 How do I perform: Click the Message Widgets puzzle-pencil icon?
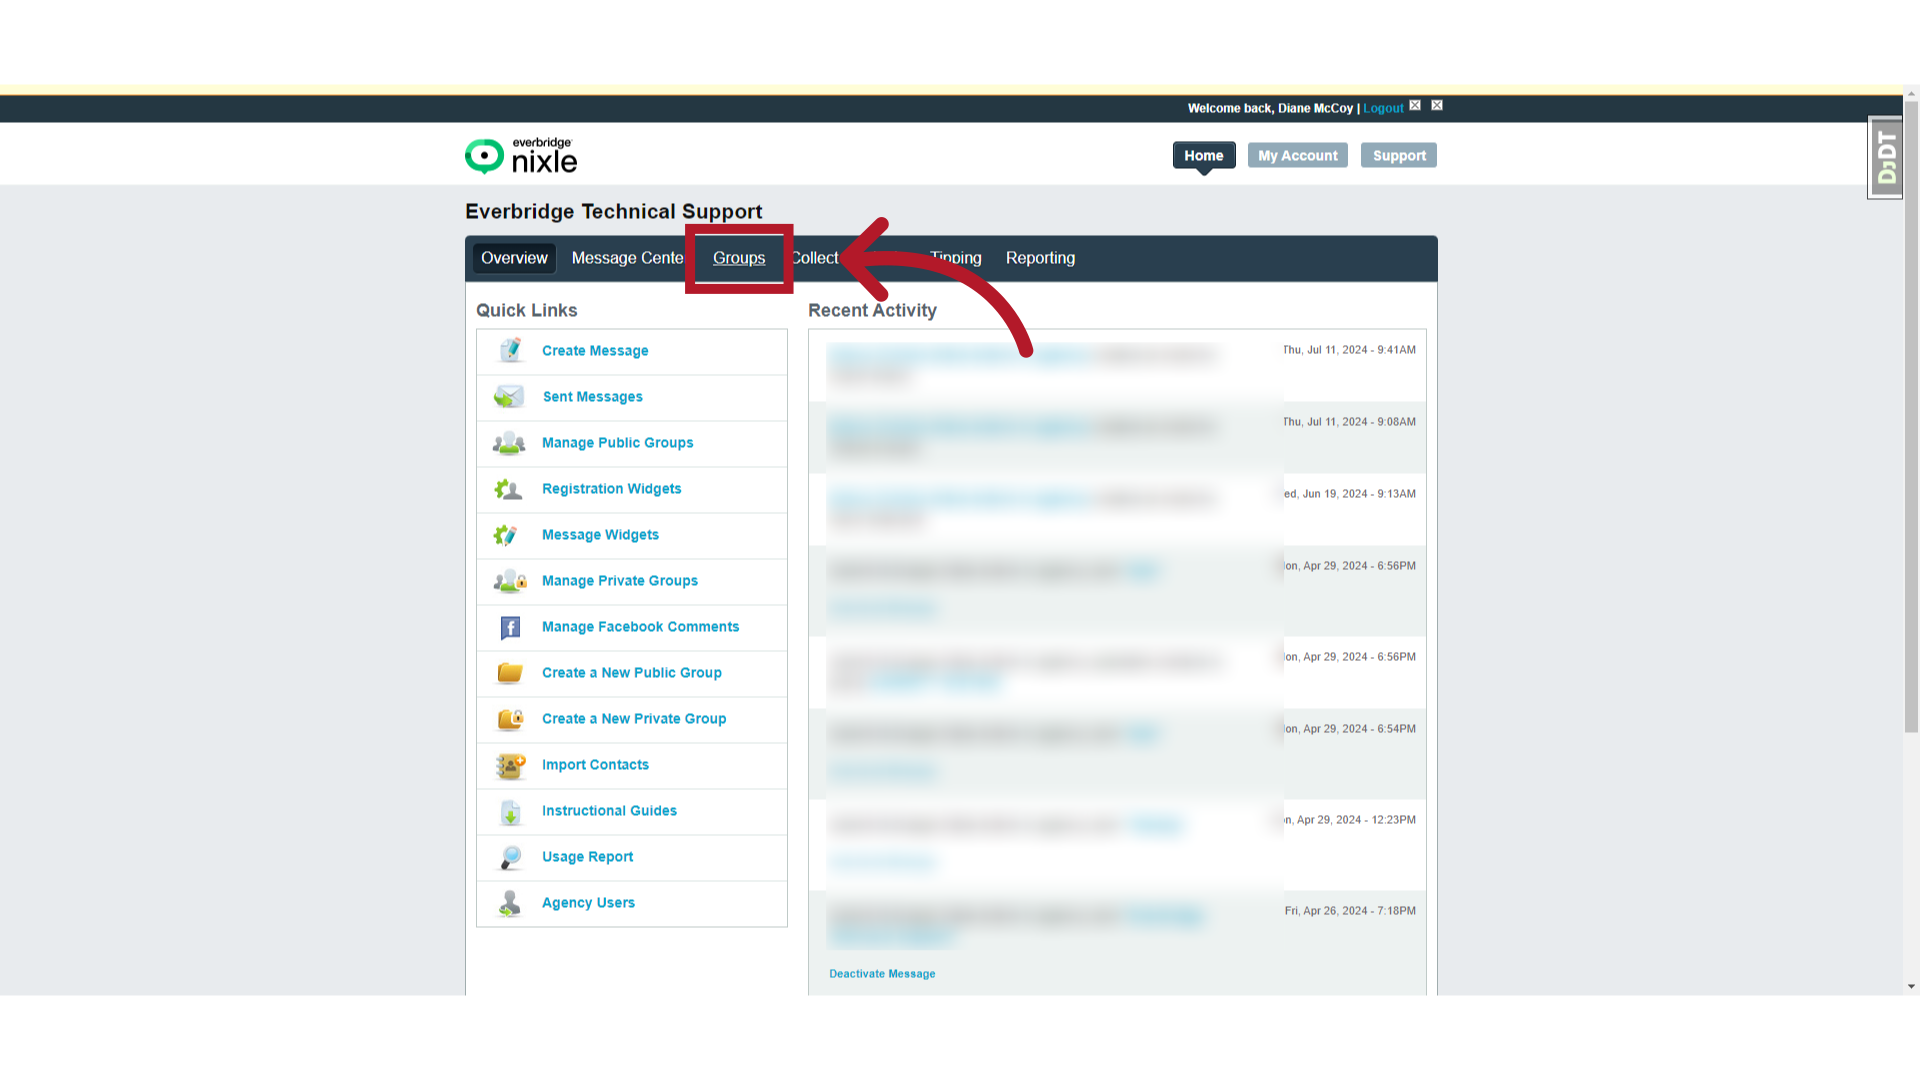coord(505,535)
